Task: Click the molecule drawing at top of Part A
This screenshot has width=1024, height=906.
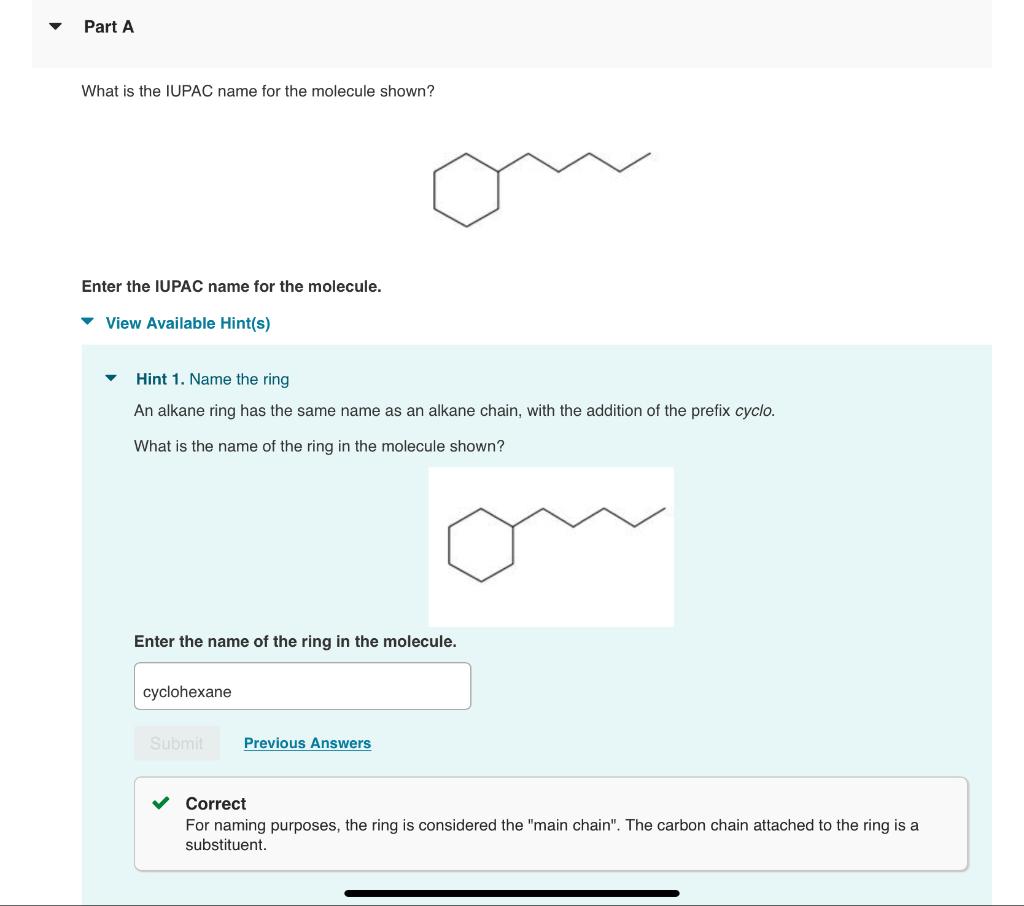Action: point(540,188)
